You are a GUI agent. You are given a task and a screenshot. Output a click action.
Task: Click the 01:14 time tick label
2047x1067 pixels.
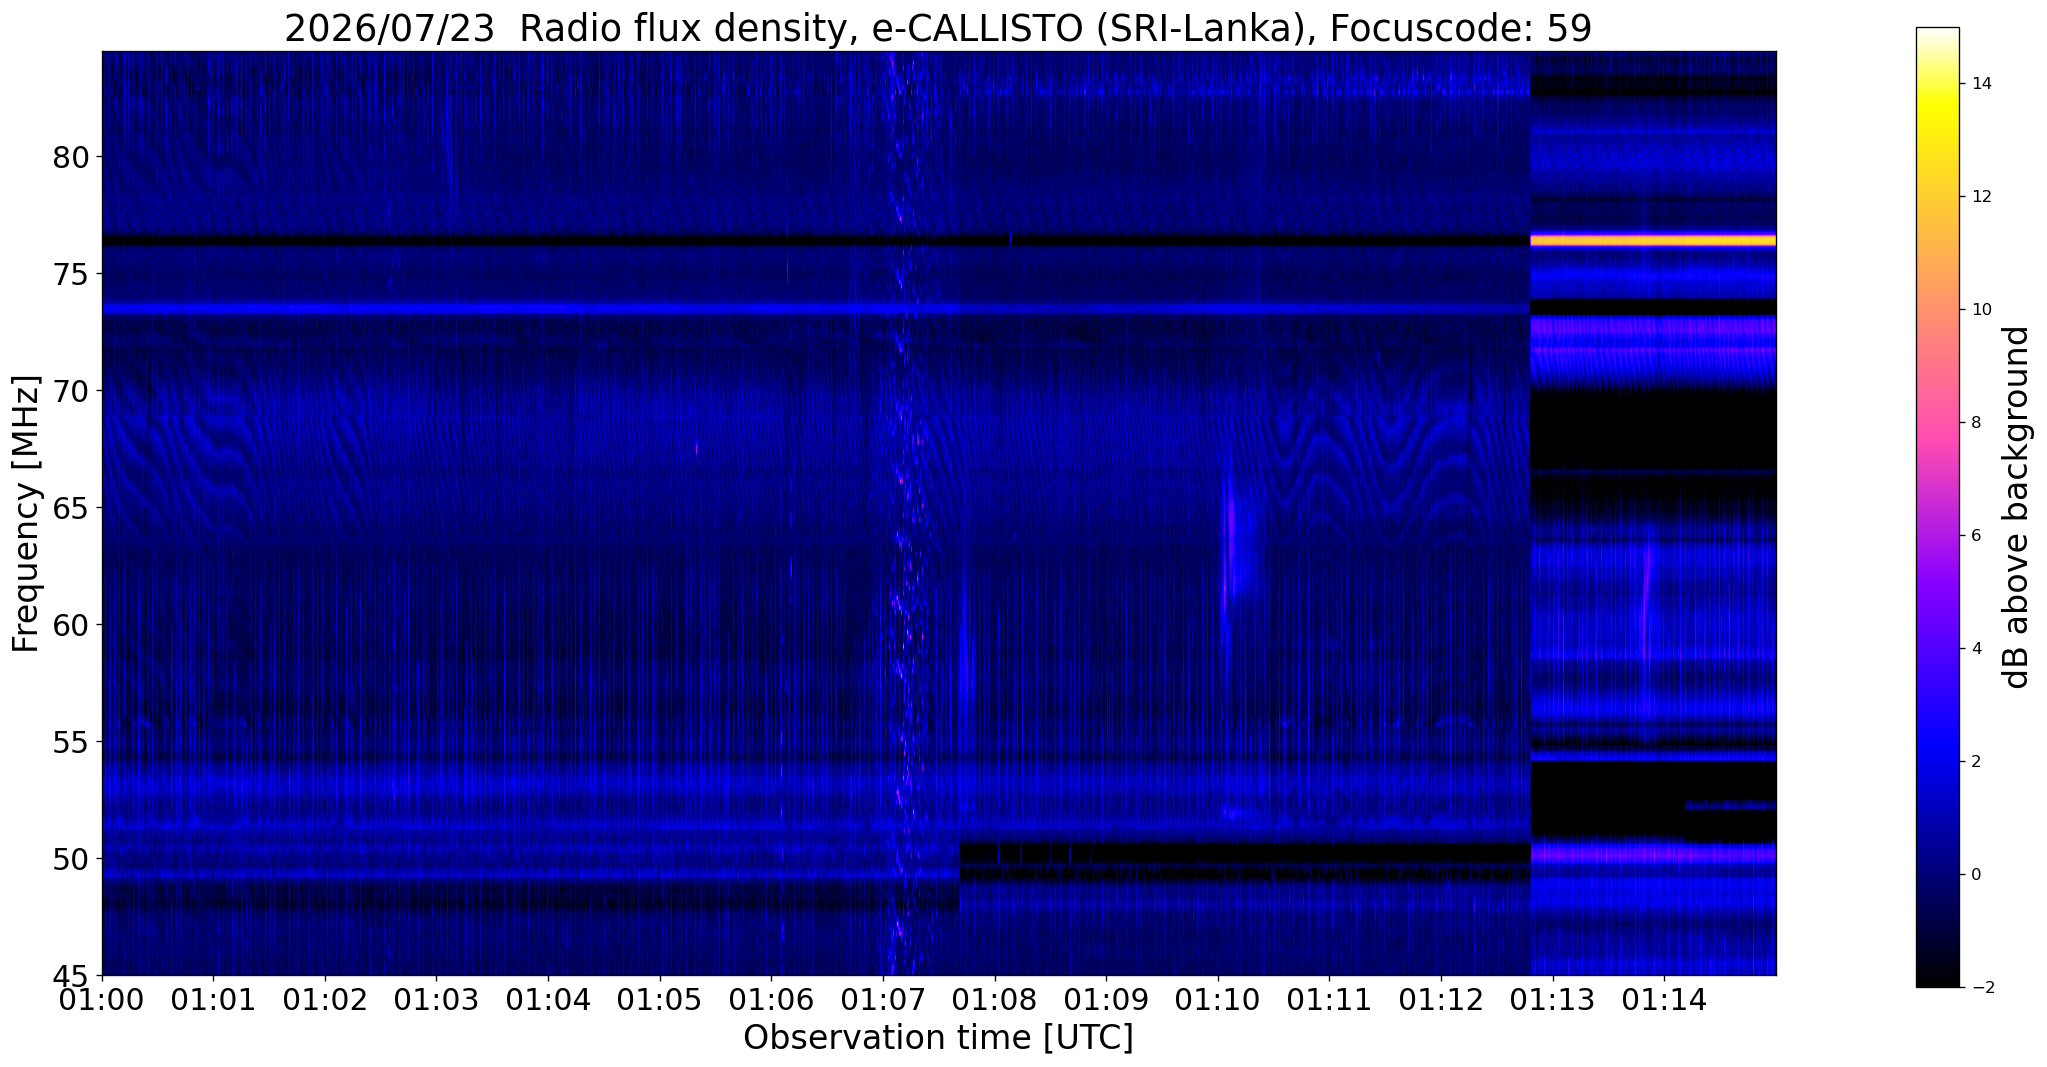(1664, 998)
